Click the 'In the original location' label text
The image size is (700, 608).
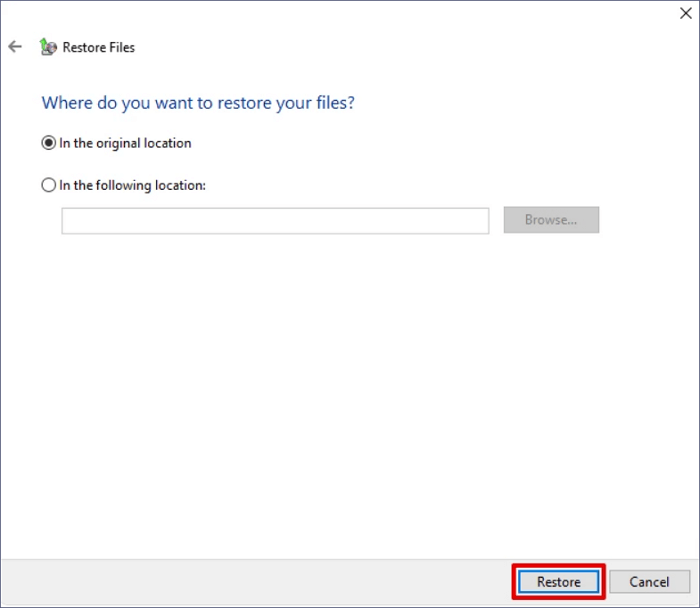(x=125, y=143)
